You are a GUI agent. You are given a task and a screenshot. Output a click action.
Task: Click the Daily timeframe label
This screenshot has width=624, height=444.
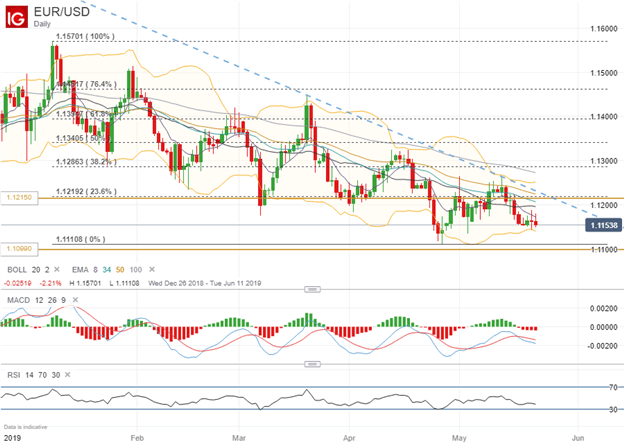[x=42, y=24]
